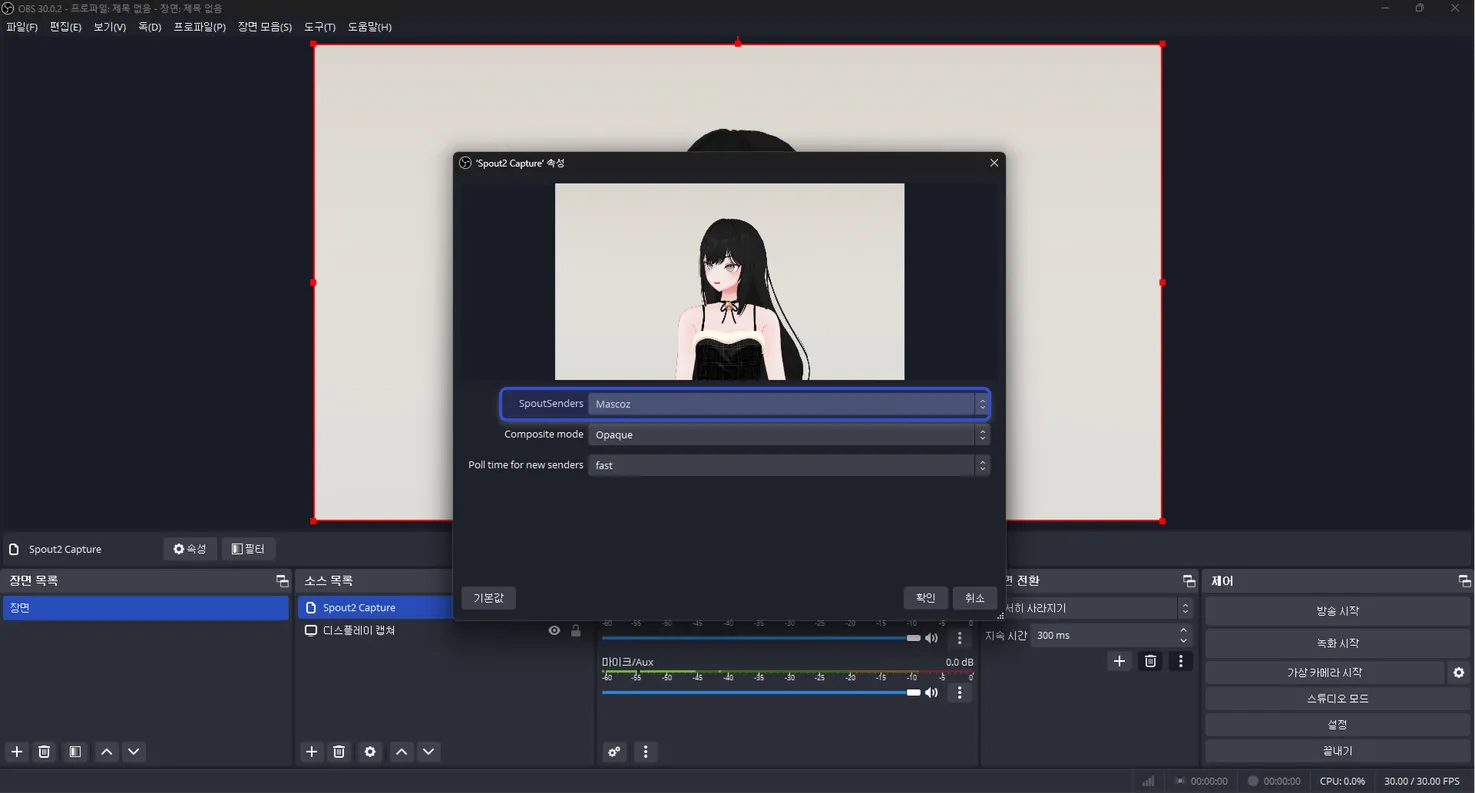Click the 확인 button in the properties dialog
Viewport: 1475px width, 793px height.
(x=925, y=598)
